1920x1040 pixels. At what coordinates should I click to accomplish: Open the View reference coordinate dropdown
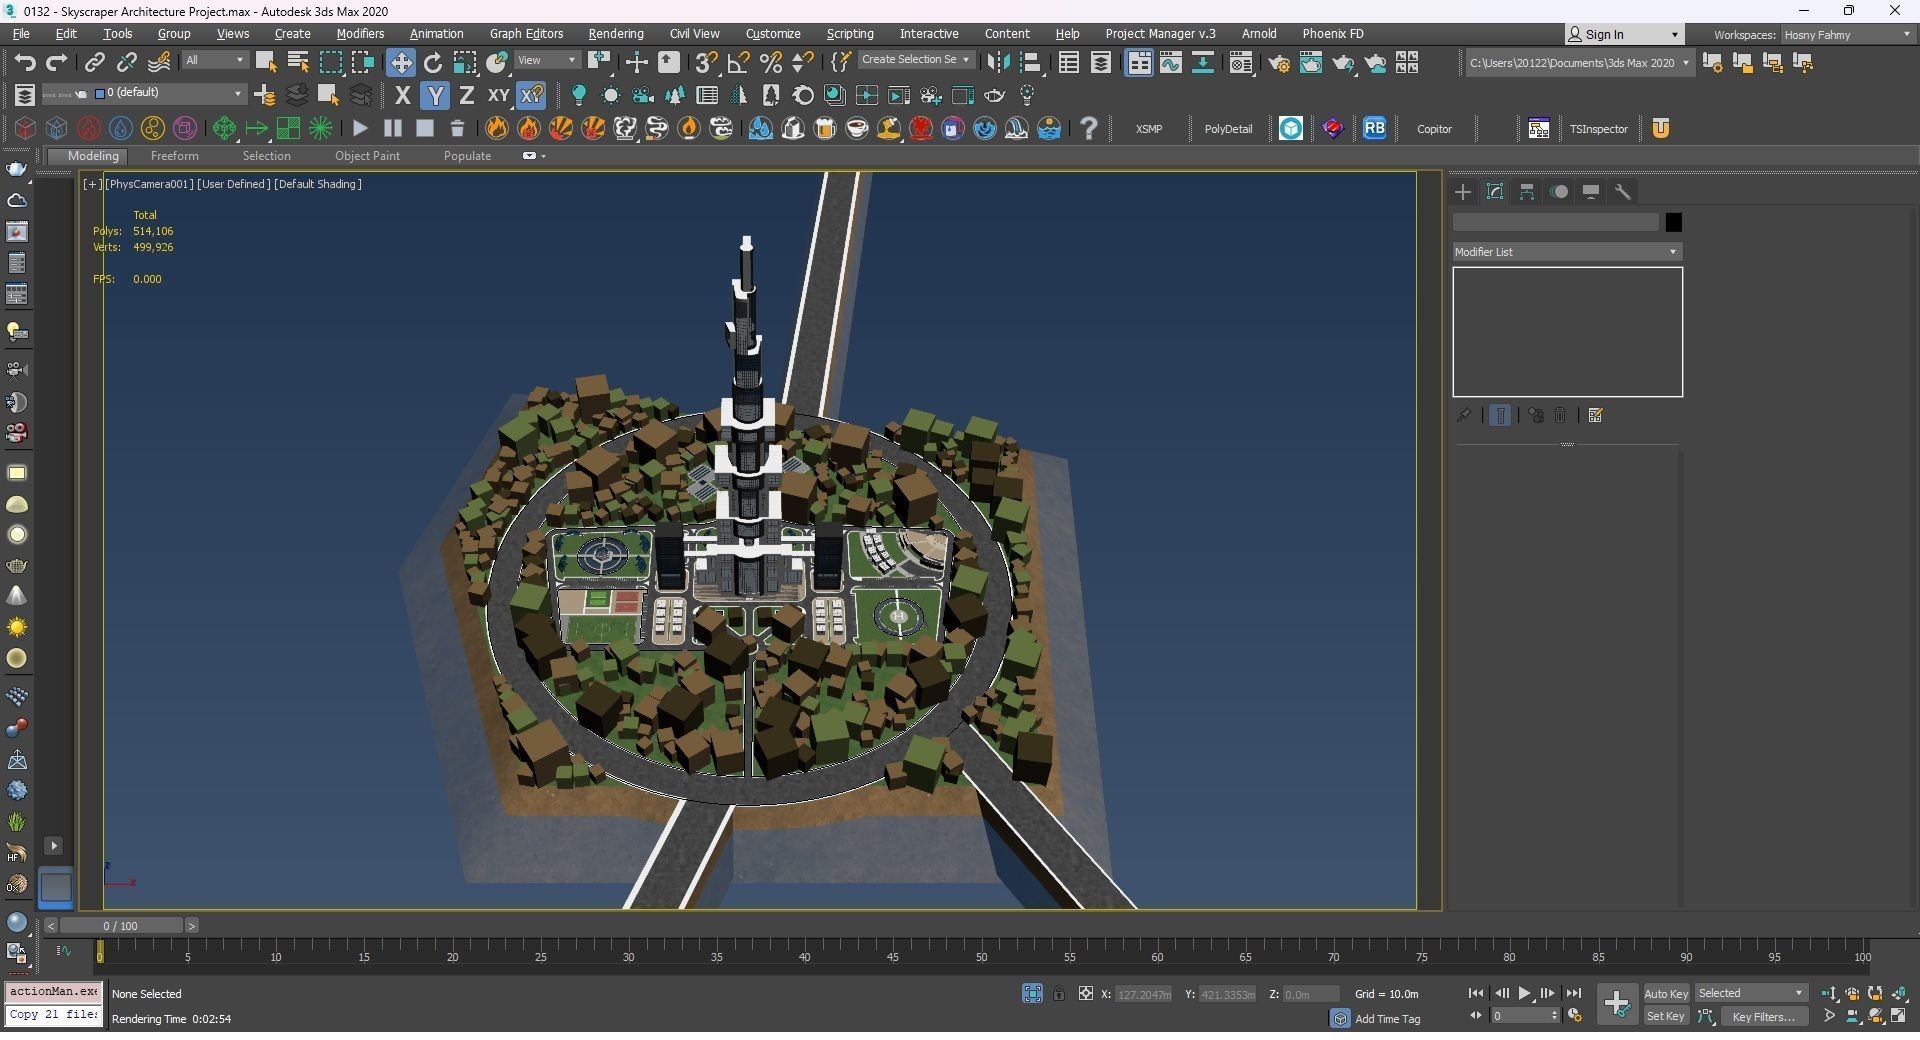pos(547,60)
